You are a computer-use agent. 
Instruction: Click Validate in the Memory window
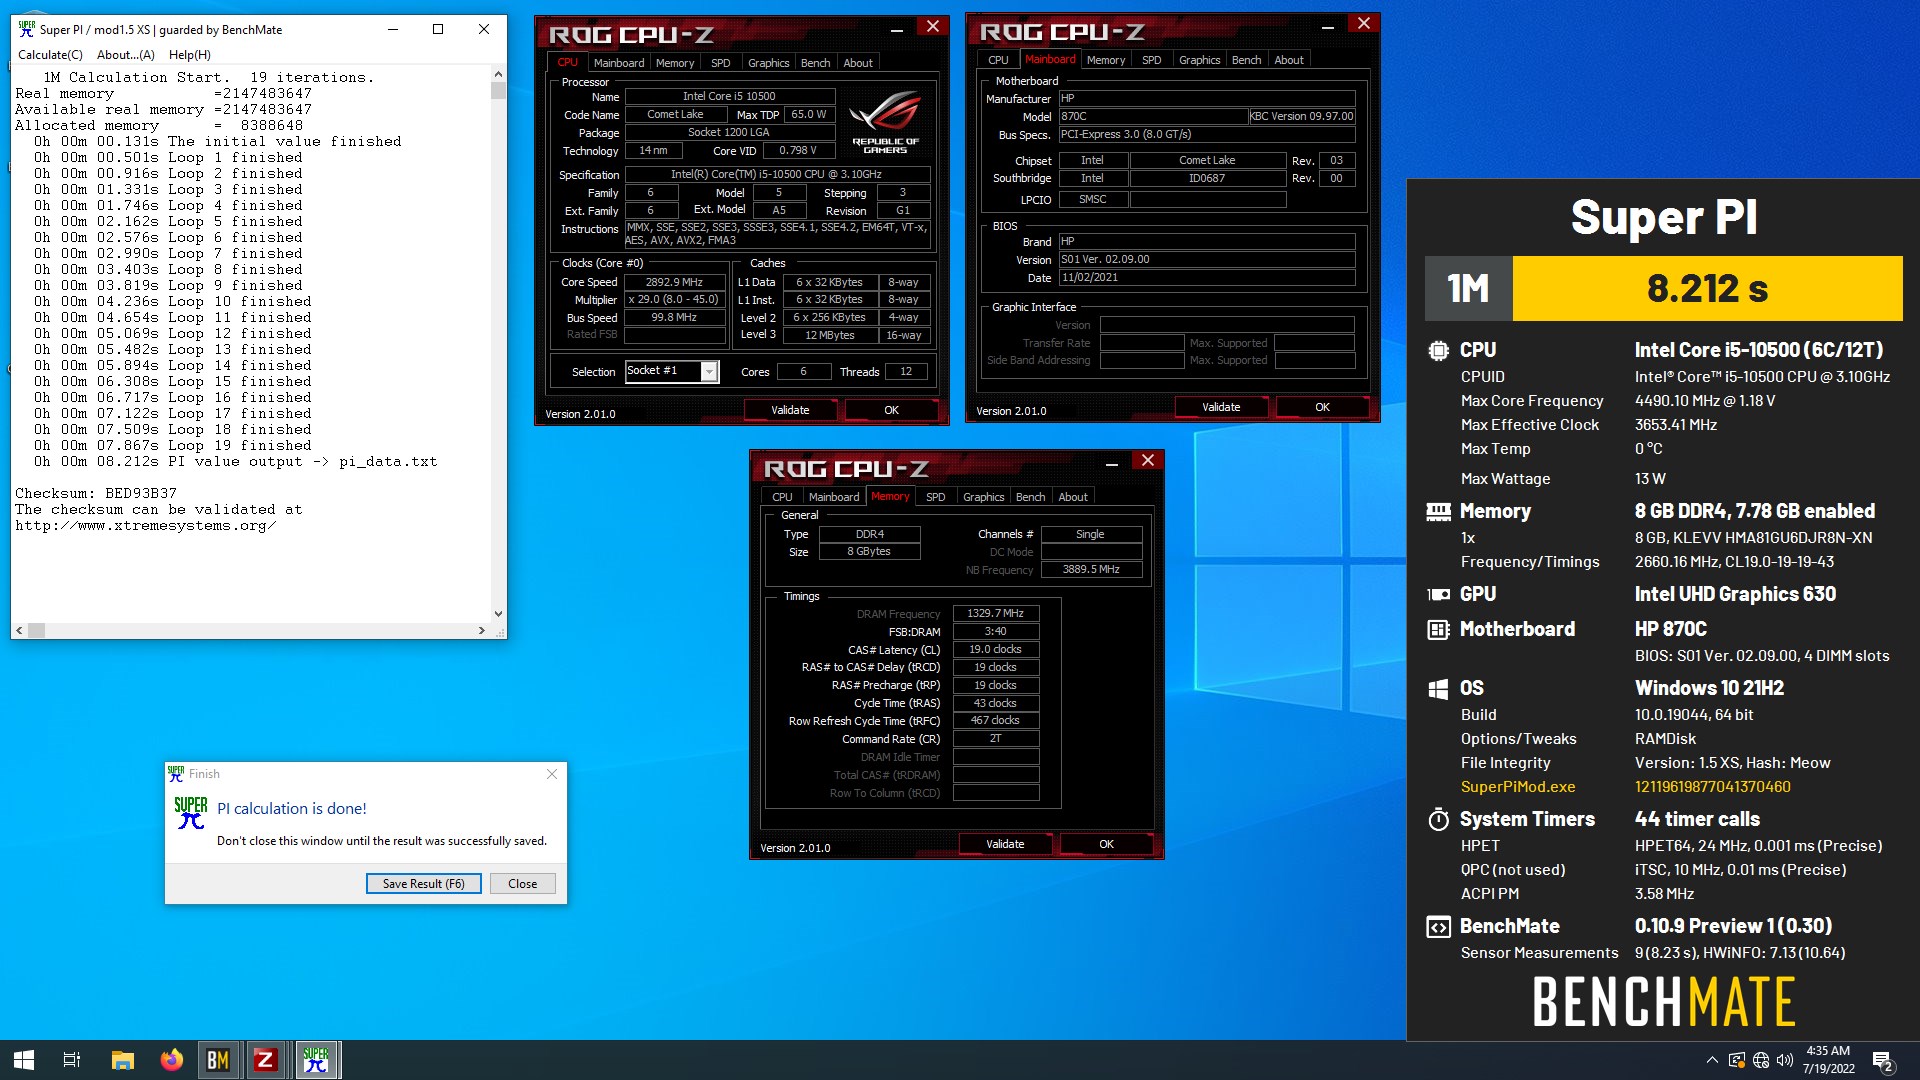[1005, 844]
